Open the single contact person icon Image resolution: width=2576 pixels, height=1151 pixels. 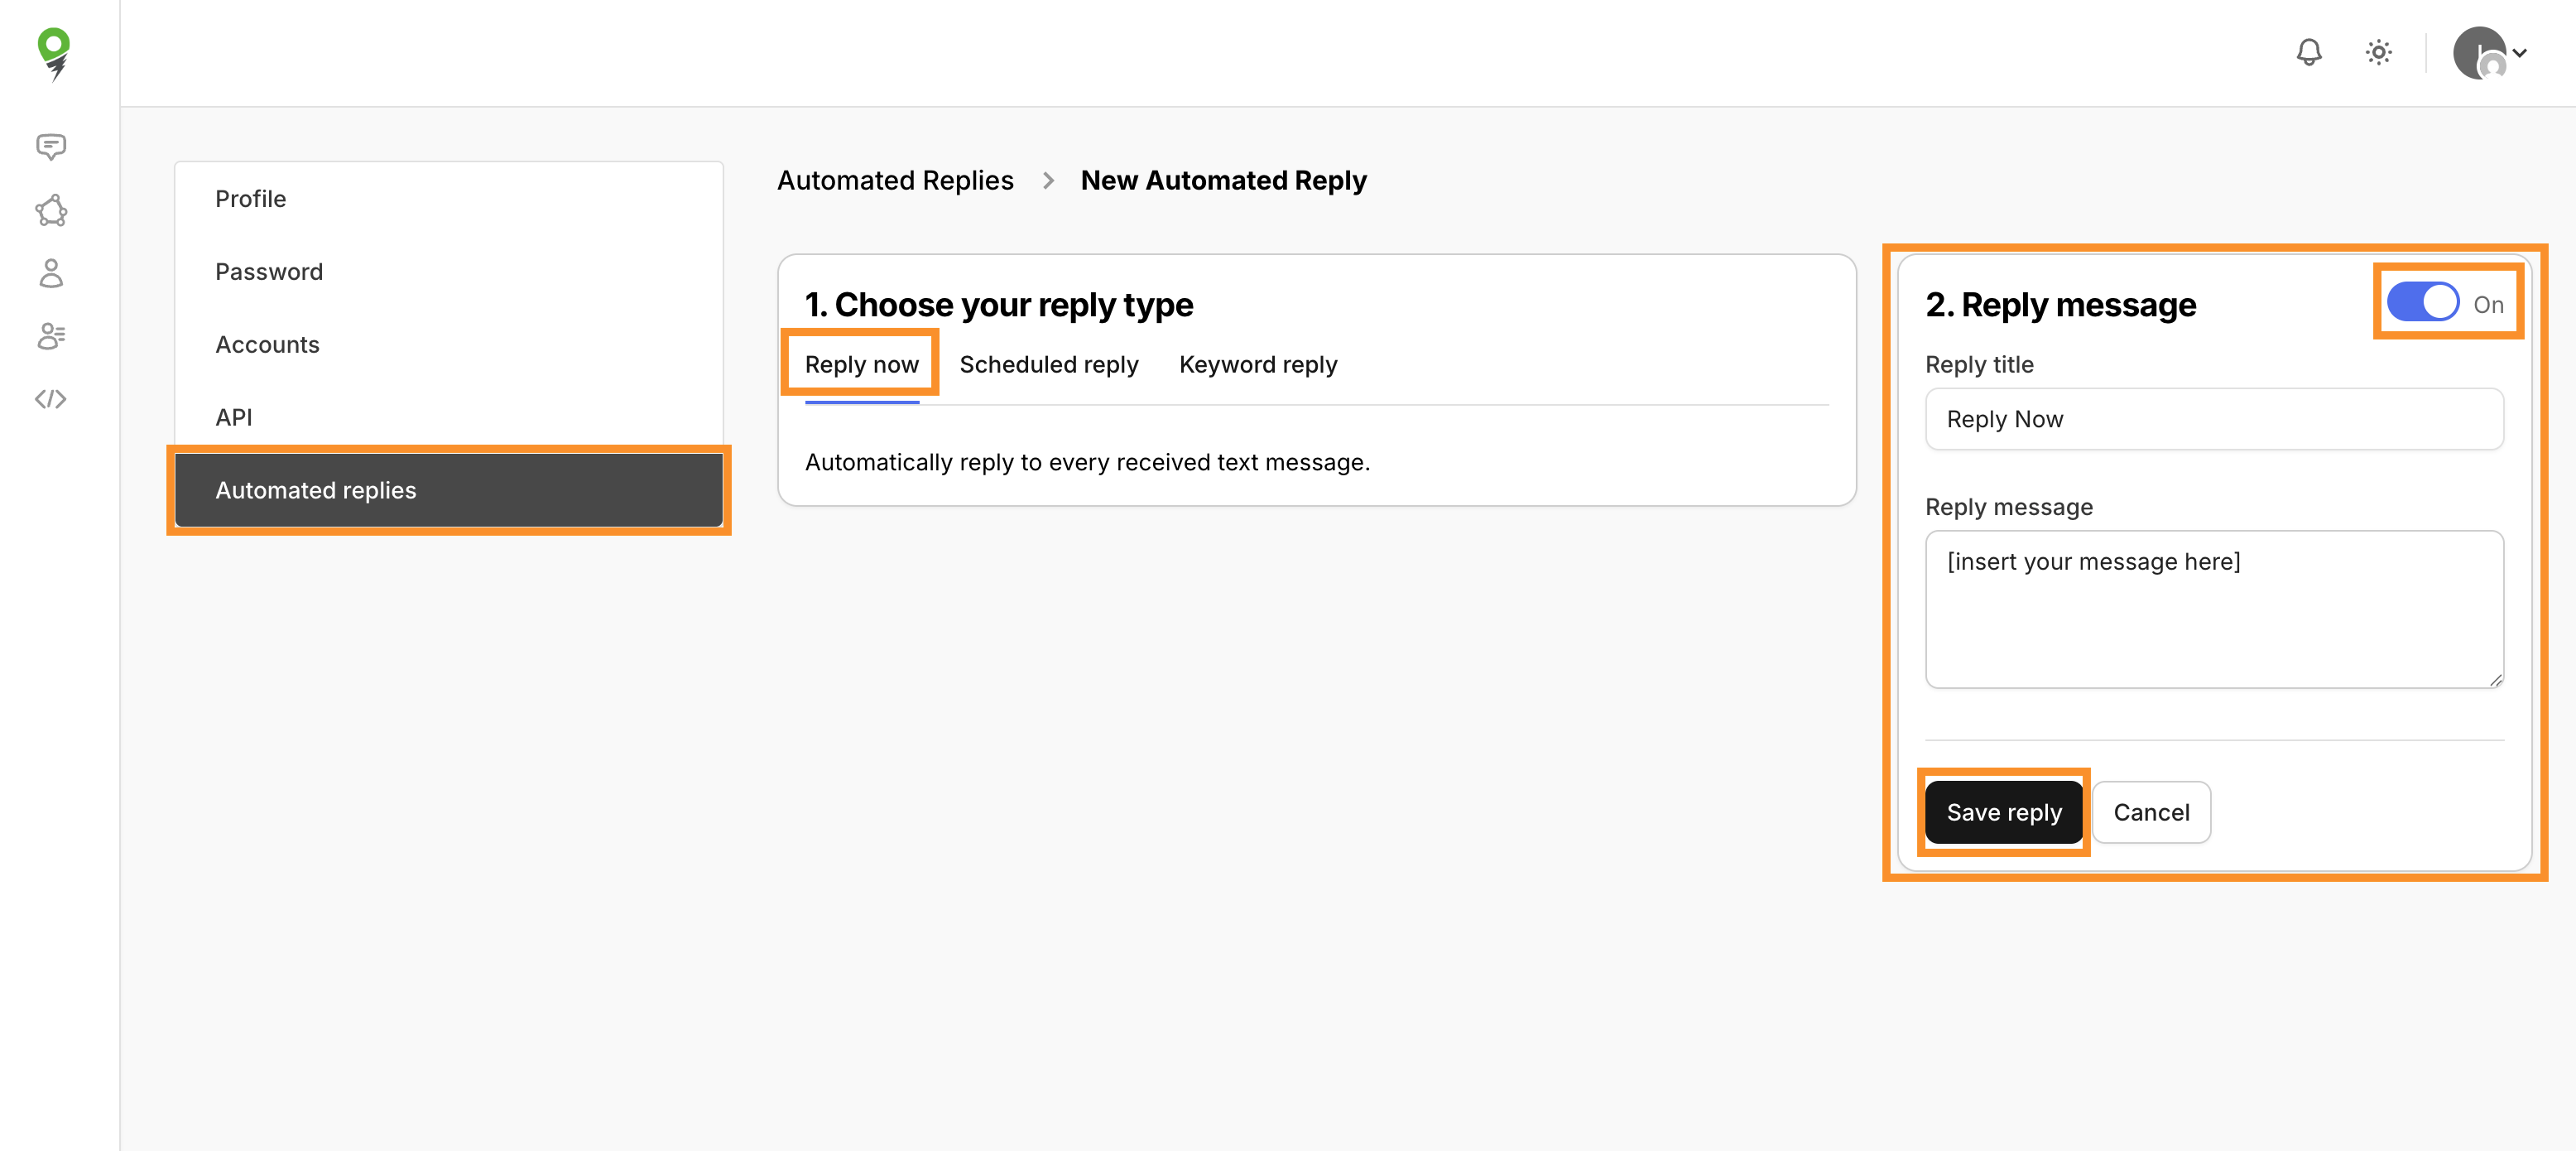click(x=51, y=273)
